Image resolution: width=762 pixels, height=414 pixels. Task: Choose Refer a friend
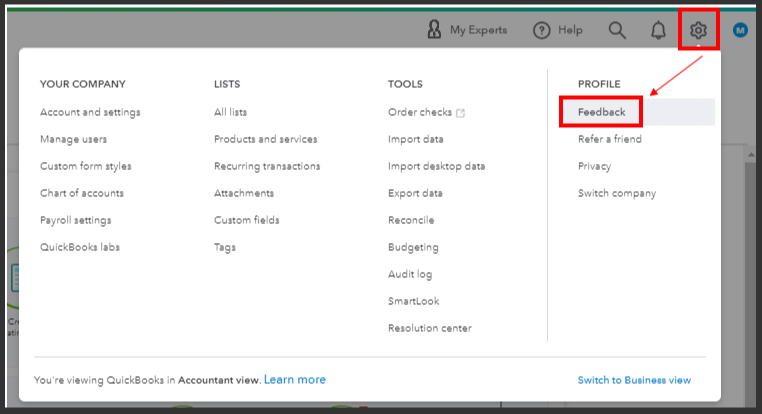609,139
